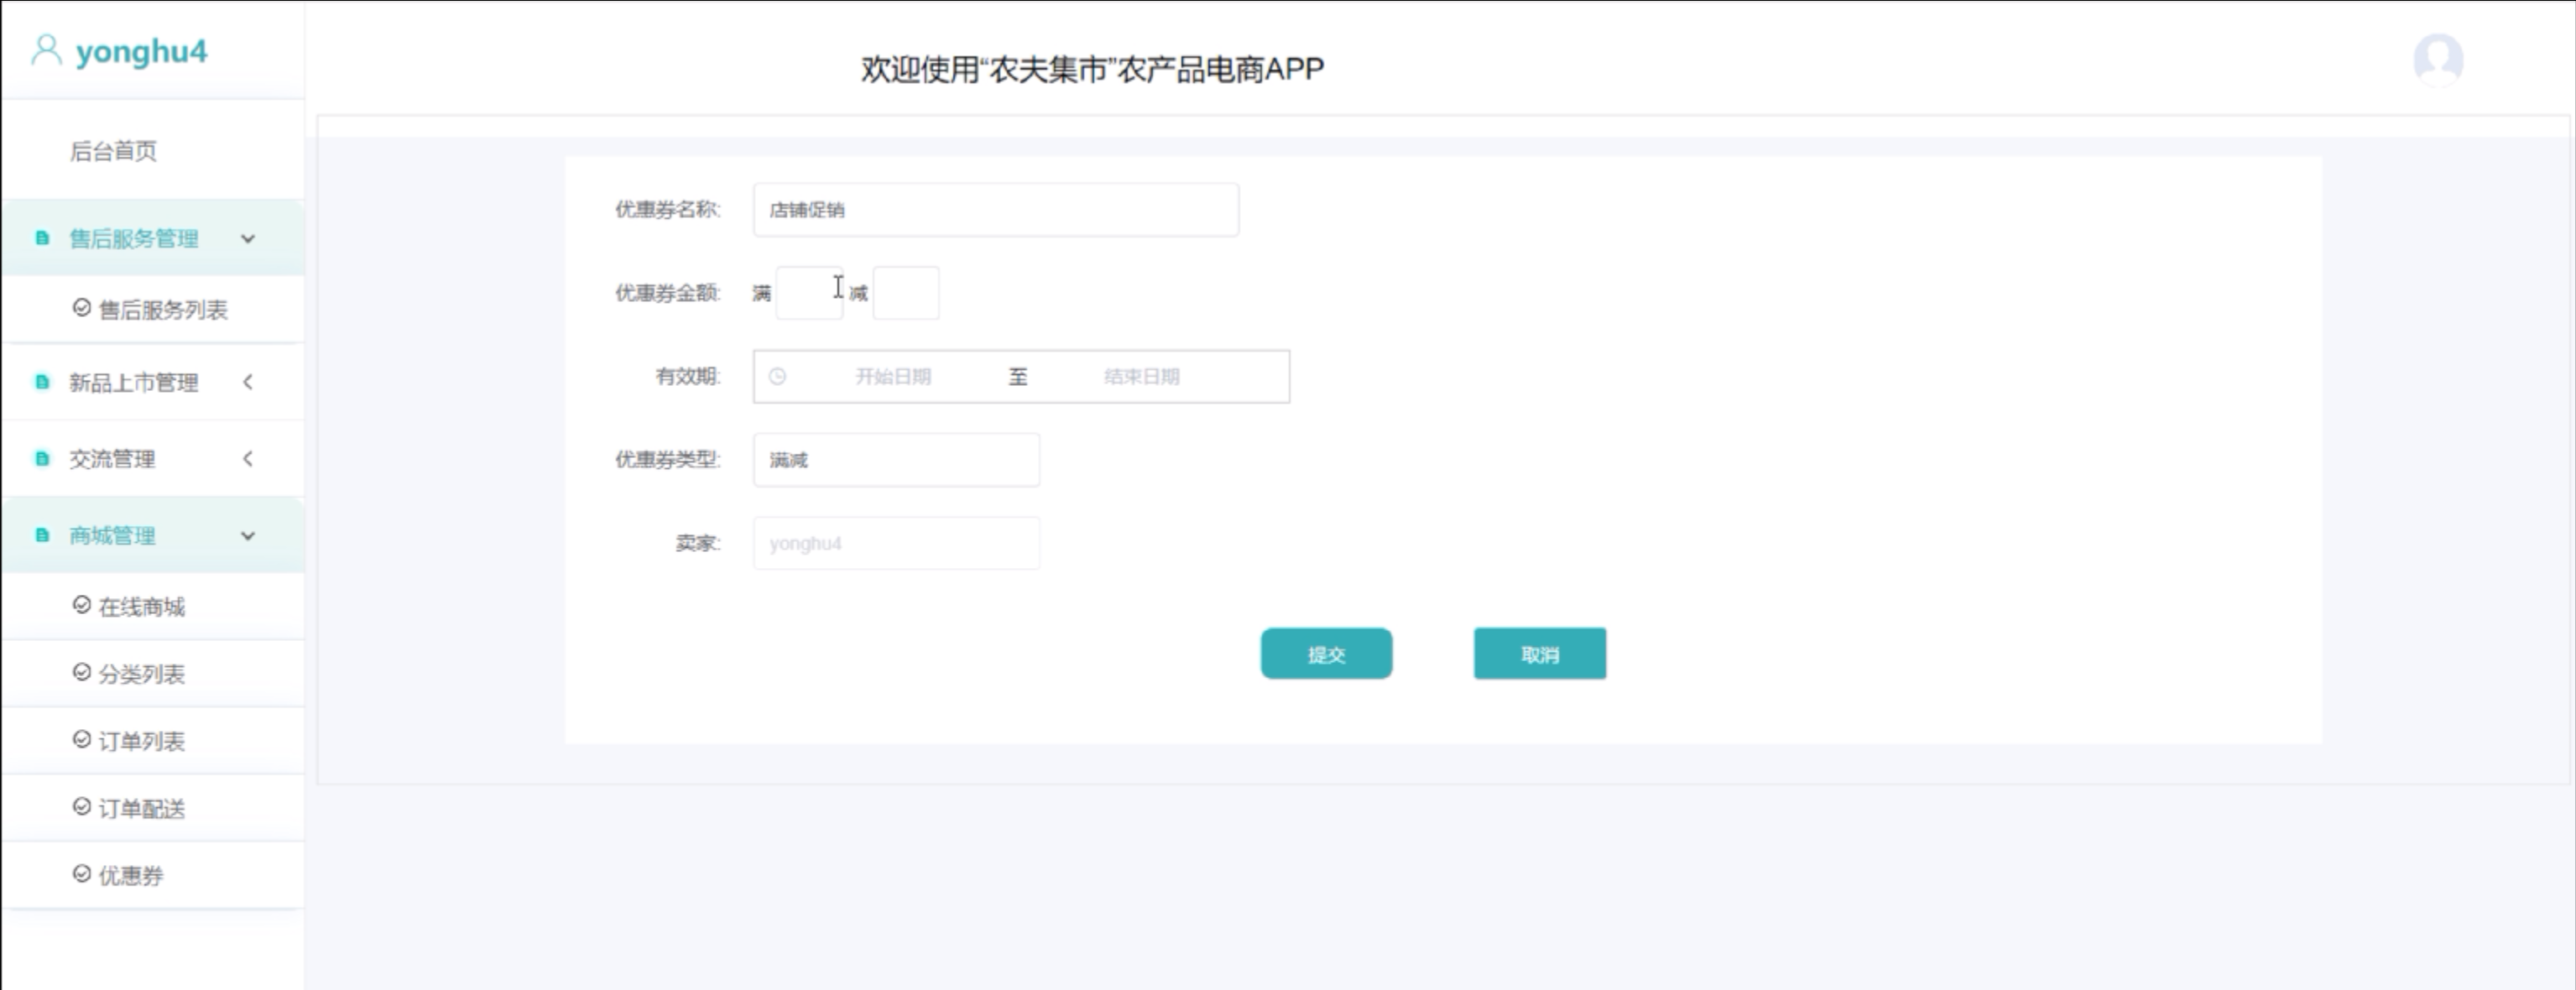Go to 在线商城 in the sidebar

tap(141, 607)
